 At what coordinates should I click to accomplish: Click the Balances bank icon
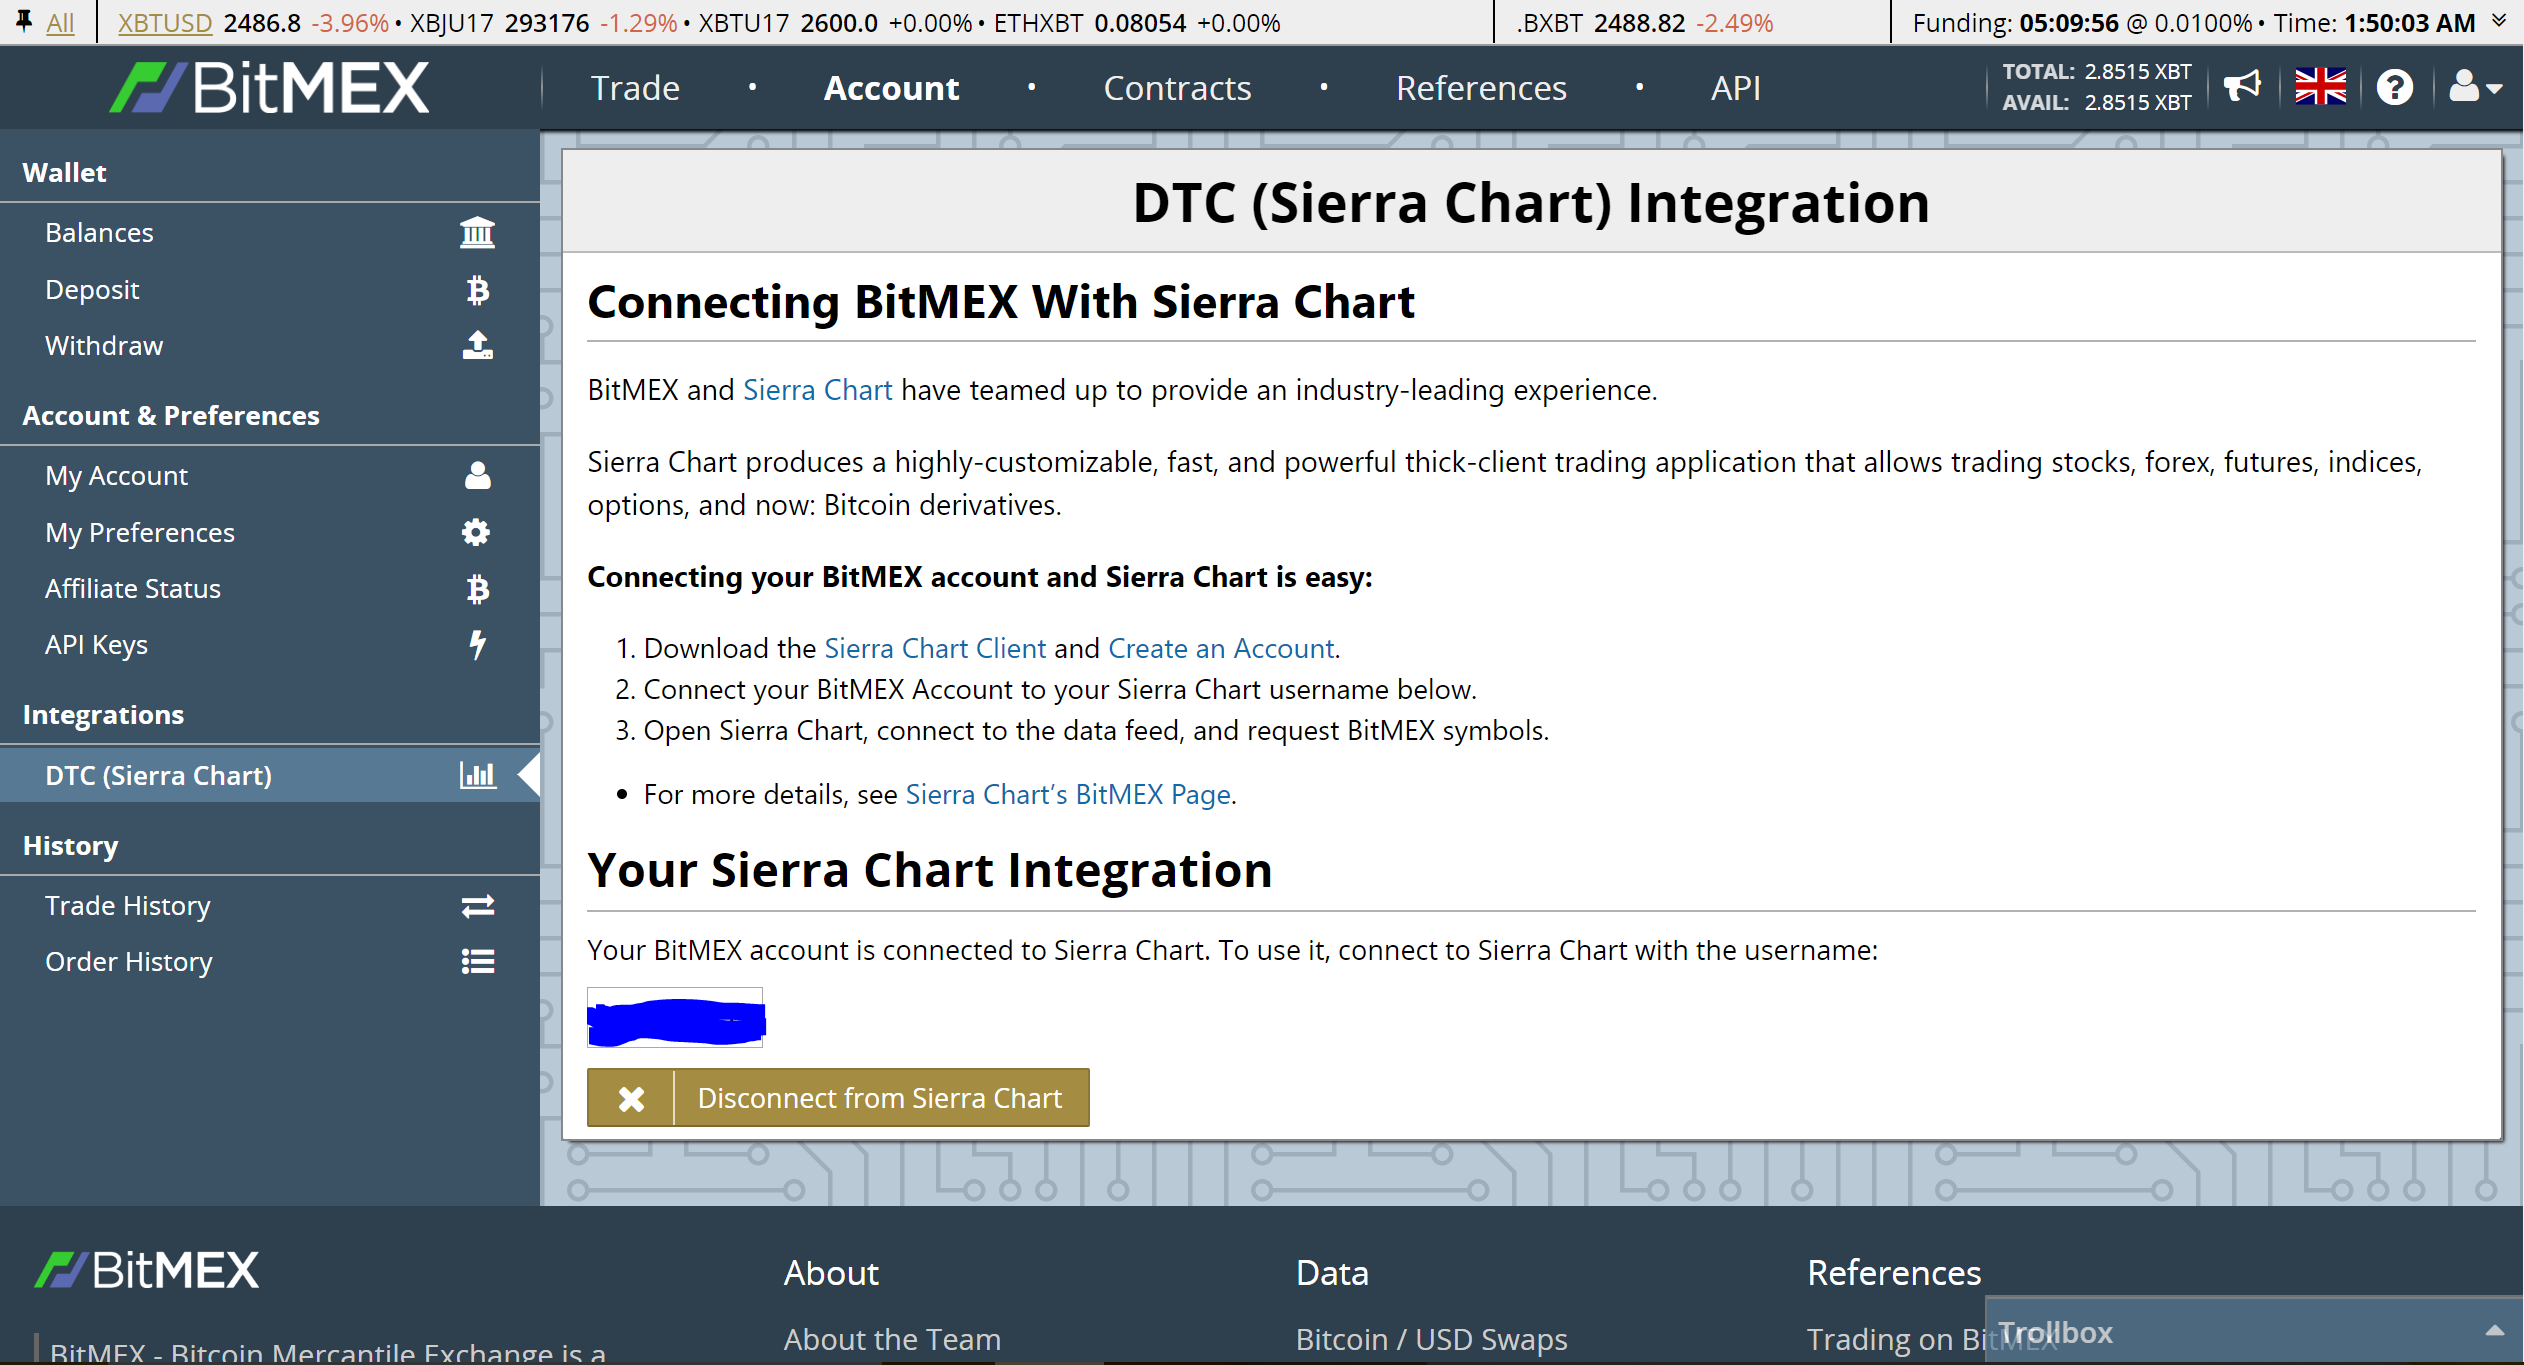coord(477,232)
